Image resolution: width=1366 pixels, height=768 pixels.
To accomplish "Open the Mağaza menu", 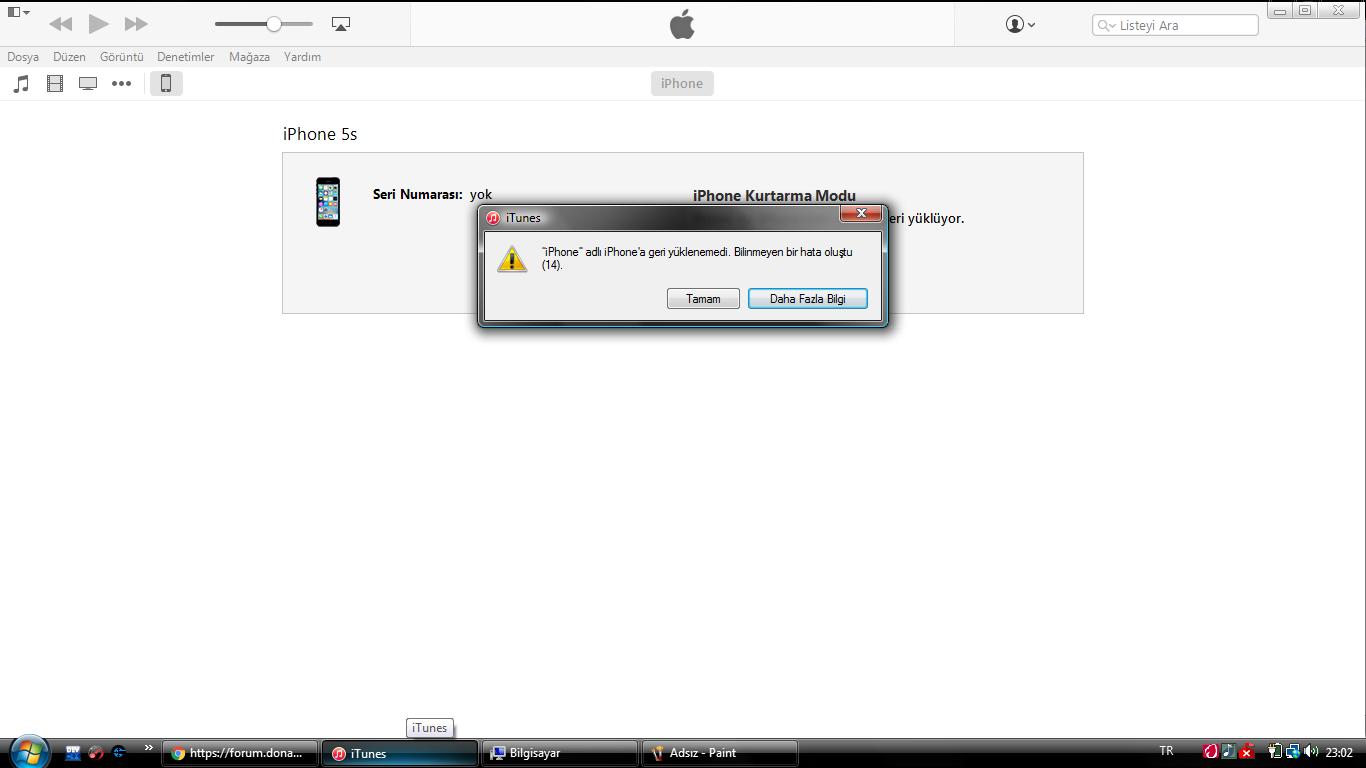I will click(x=249, y=57).
